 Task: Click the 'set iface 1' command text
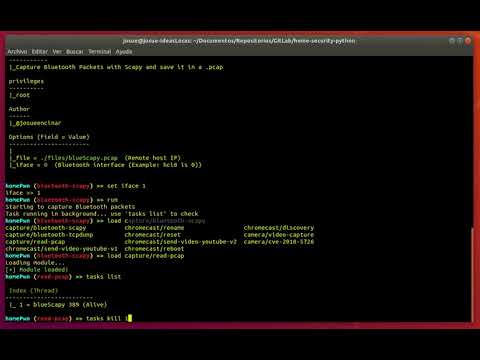pyautogui.click(x=126, y=186)
